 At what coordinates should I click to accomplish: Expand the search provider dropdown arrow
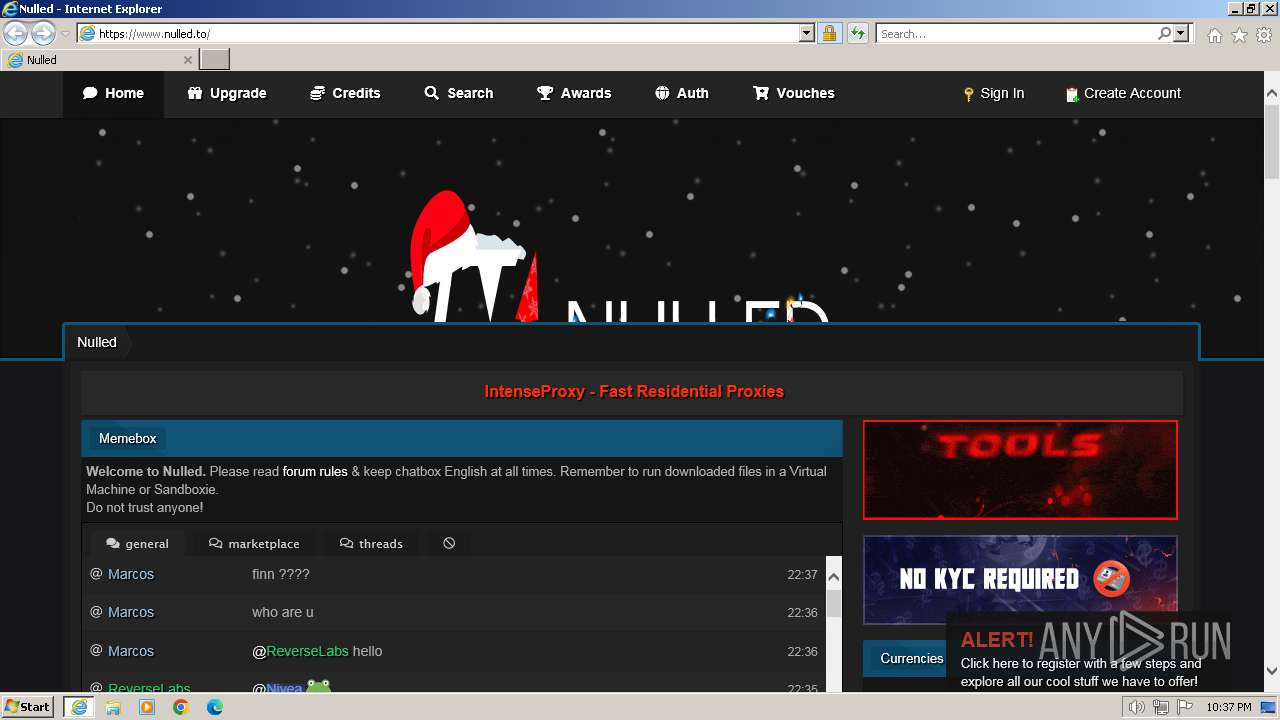tap(1181, 33)
